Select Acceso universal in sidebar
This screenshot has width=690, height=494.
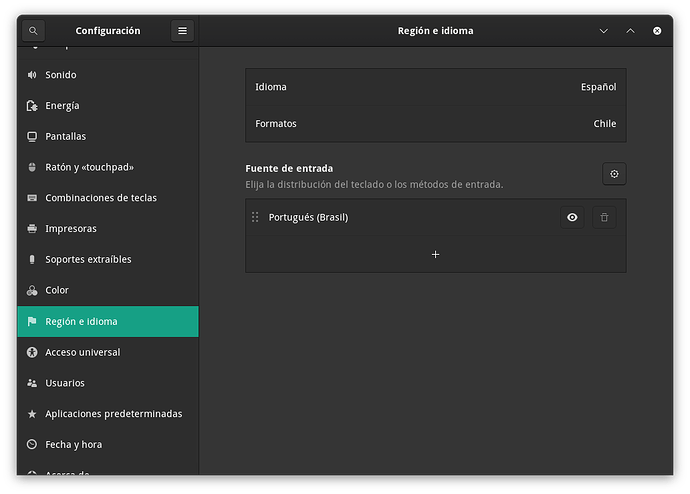[82, 353]
